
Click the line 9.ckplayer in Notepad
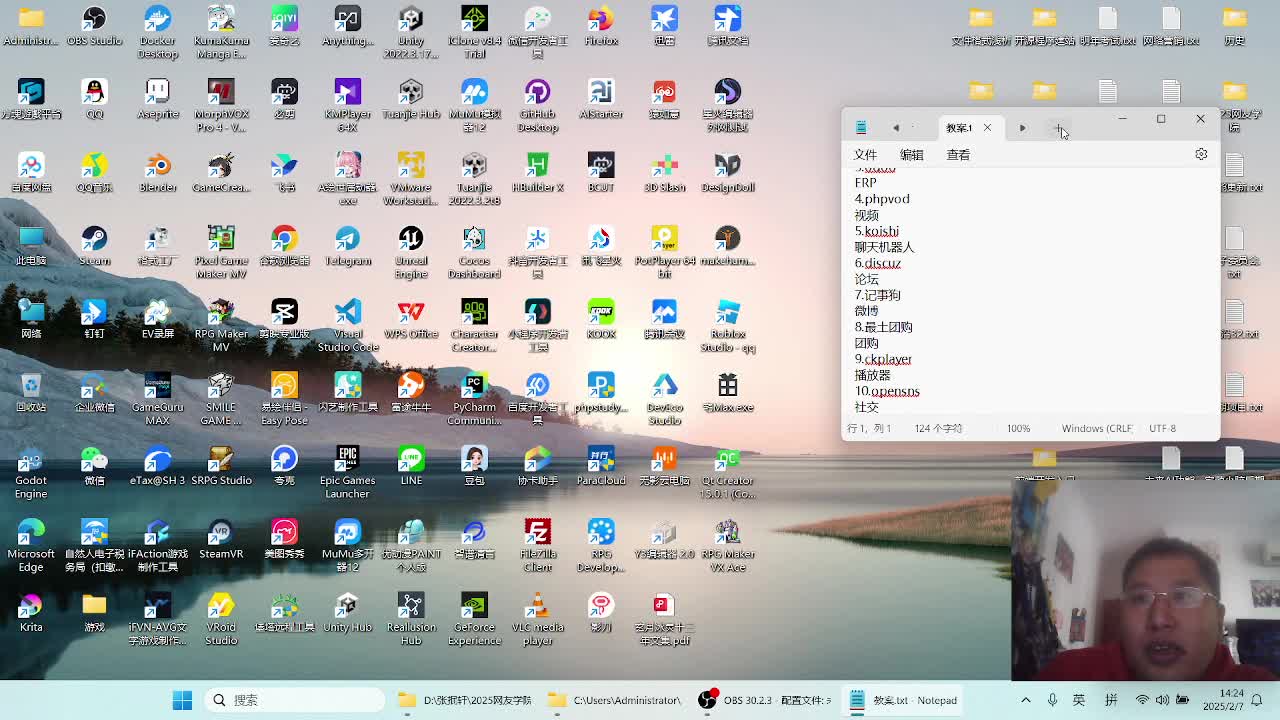pyautogui.click(x=883, y=359)
